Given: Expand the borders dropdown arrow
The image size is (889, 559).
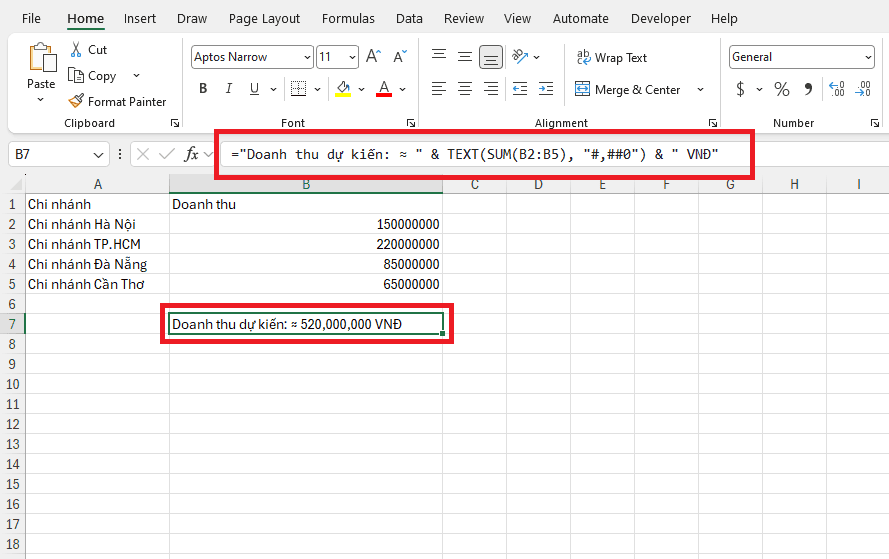Looking at the screenshot, I should pyautogui.click(x=318, y=89).
